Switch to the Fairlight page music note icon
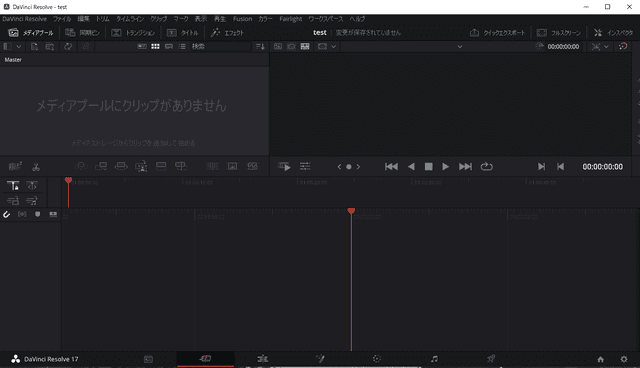This screenshot has height=368, width=640. [x=434, y=359]
